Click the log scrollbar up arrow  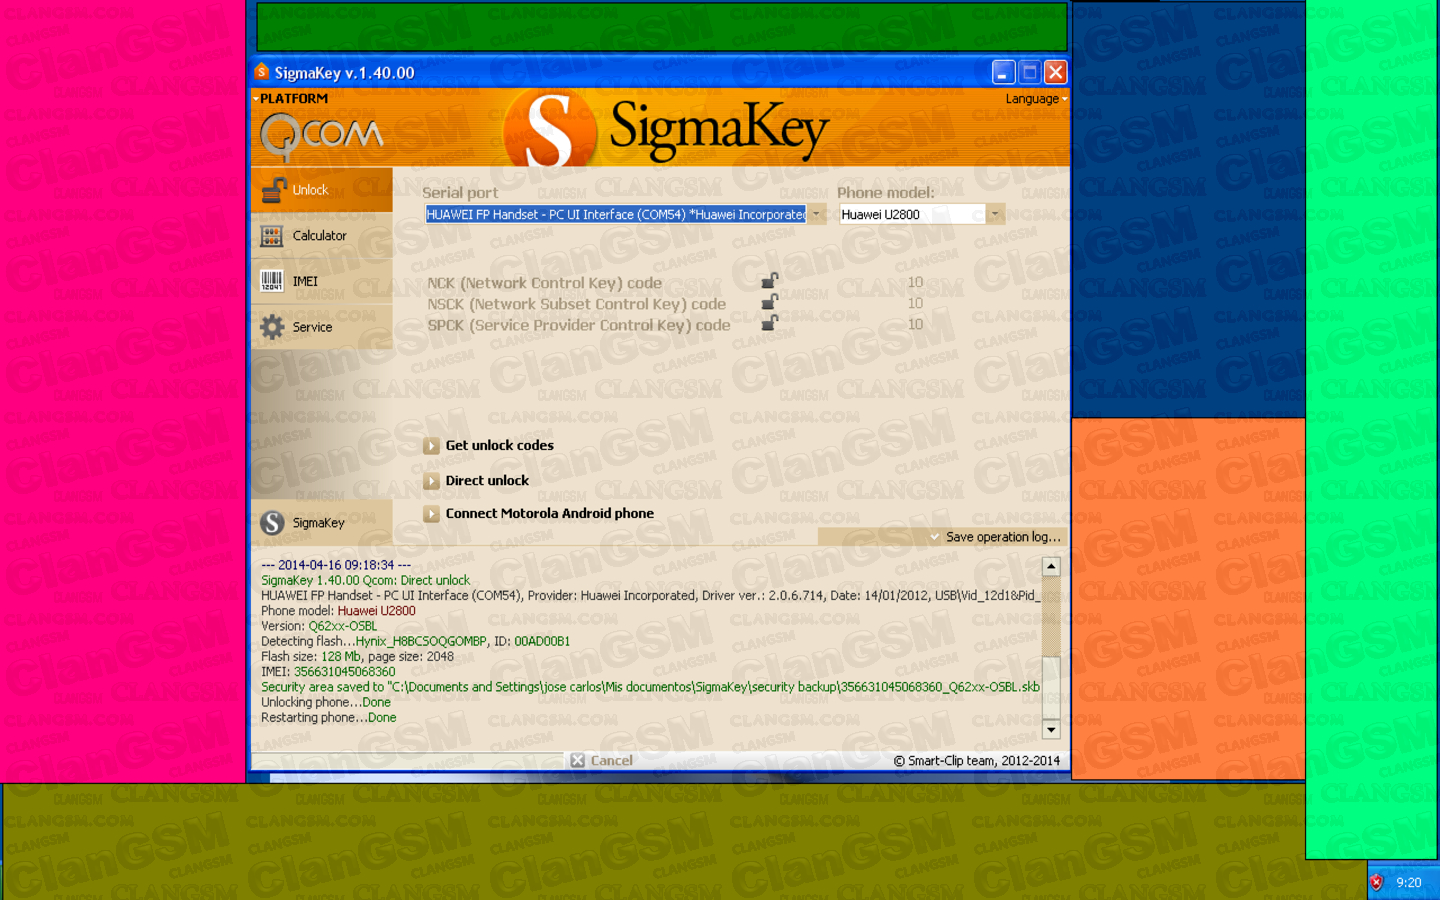[x=1051, y=567]
